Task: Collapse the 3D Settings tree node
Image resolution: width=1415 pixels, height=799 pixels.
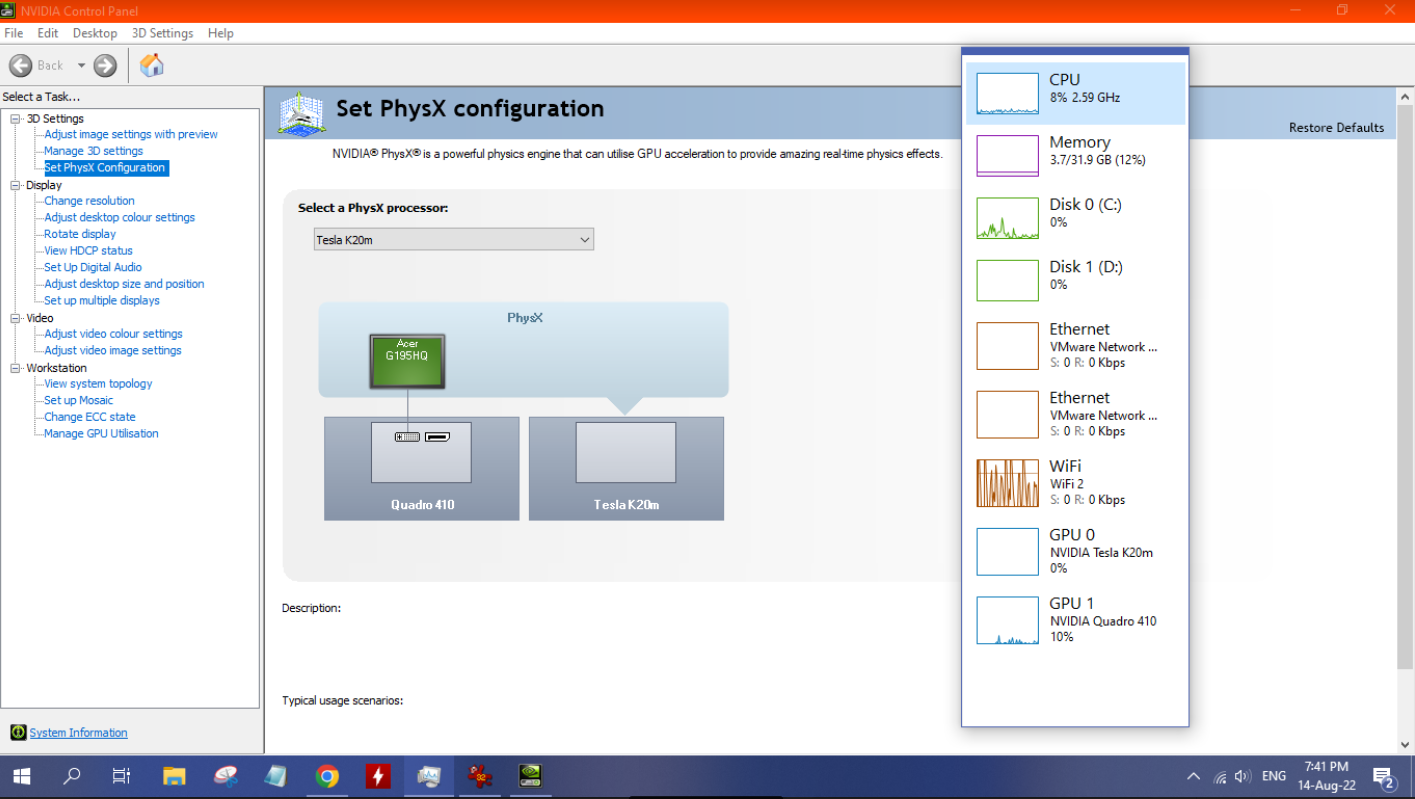Action: point(16,119)
